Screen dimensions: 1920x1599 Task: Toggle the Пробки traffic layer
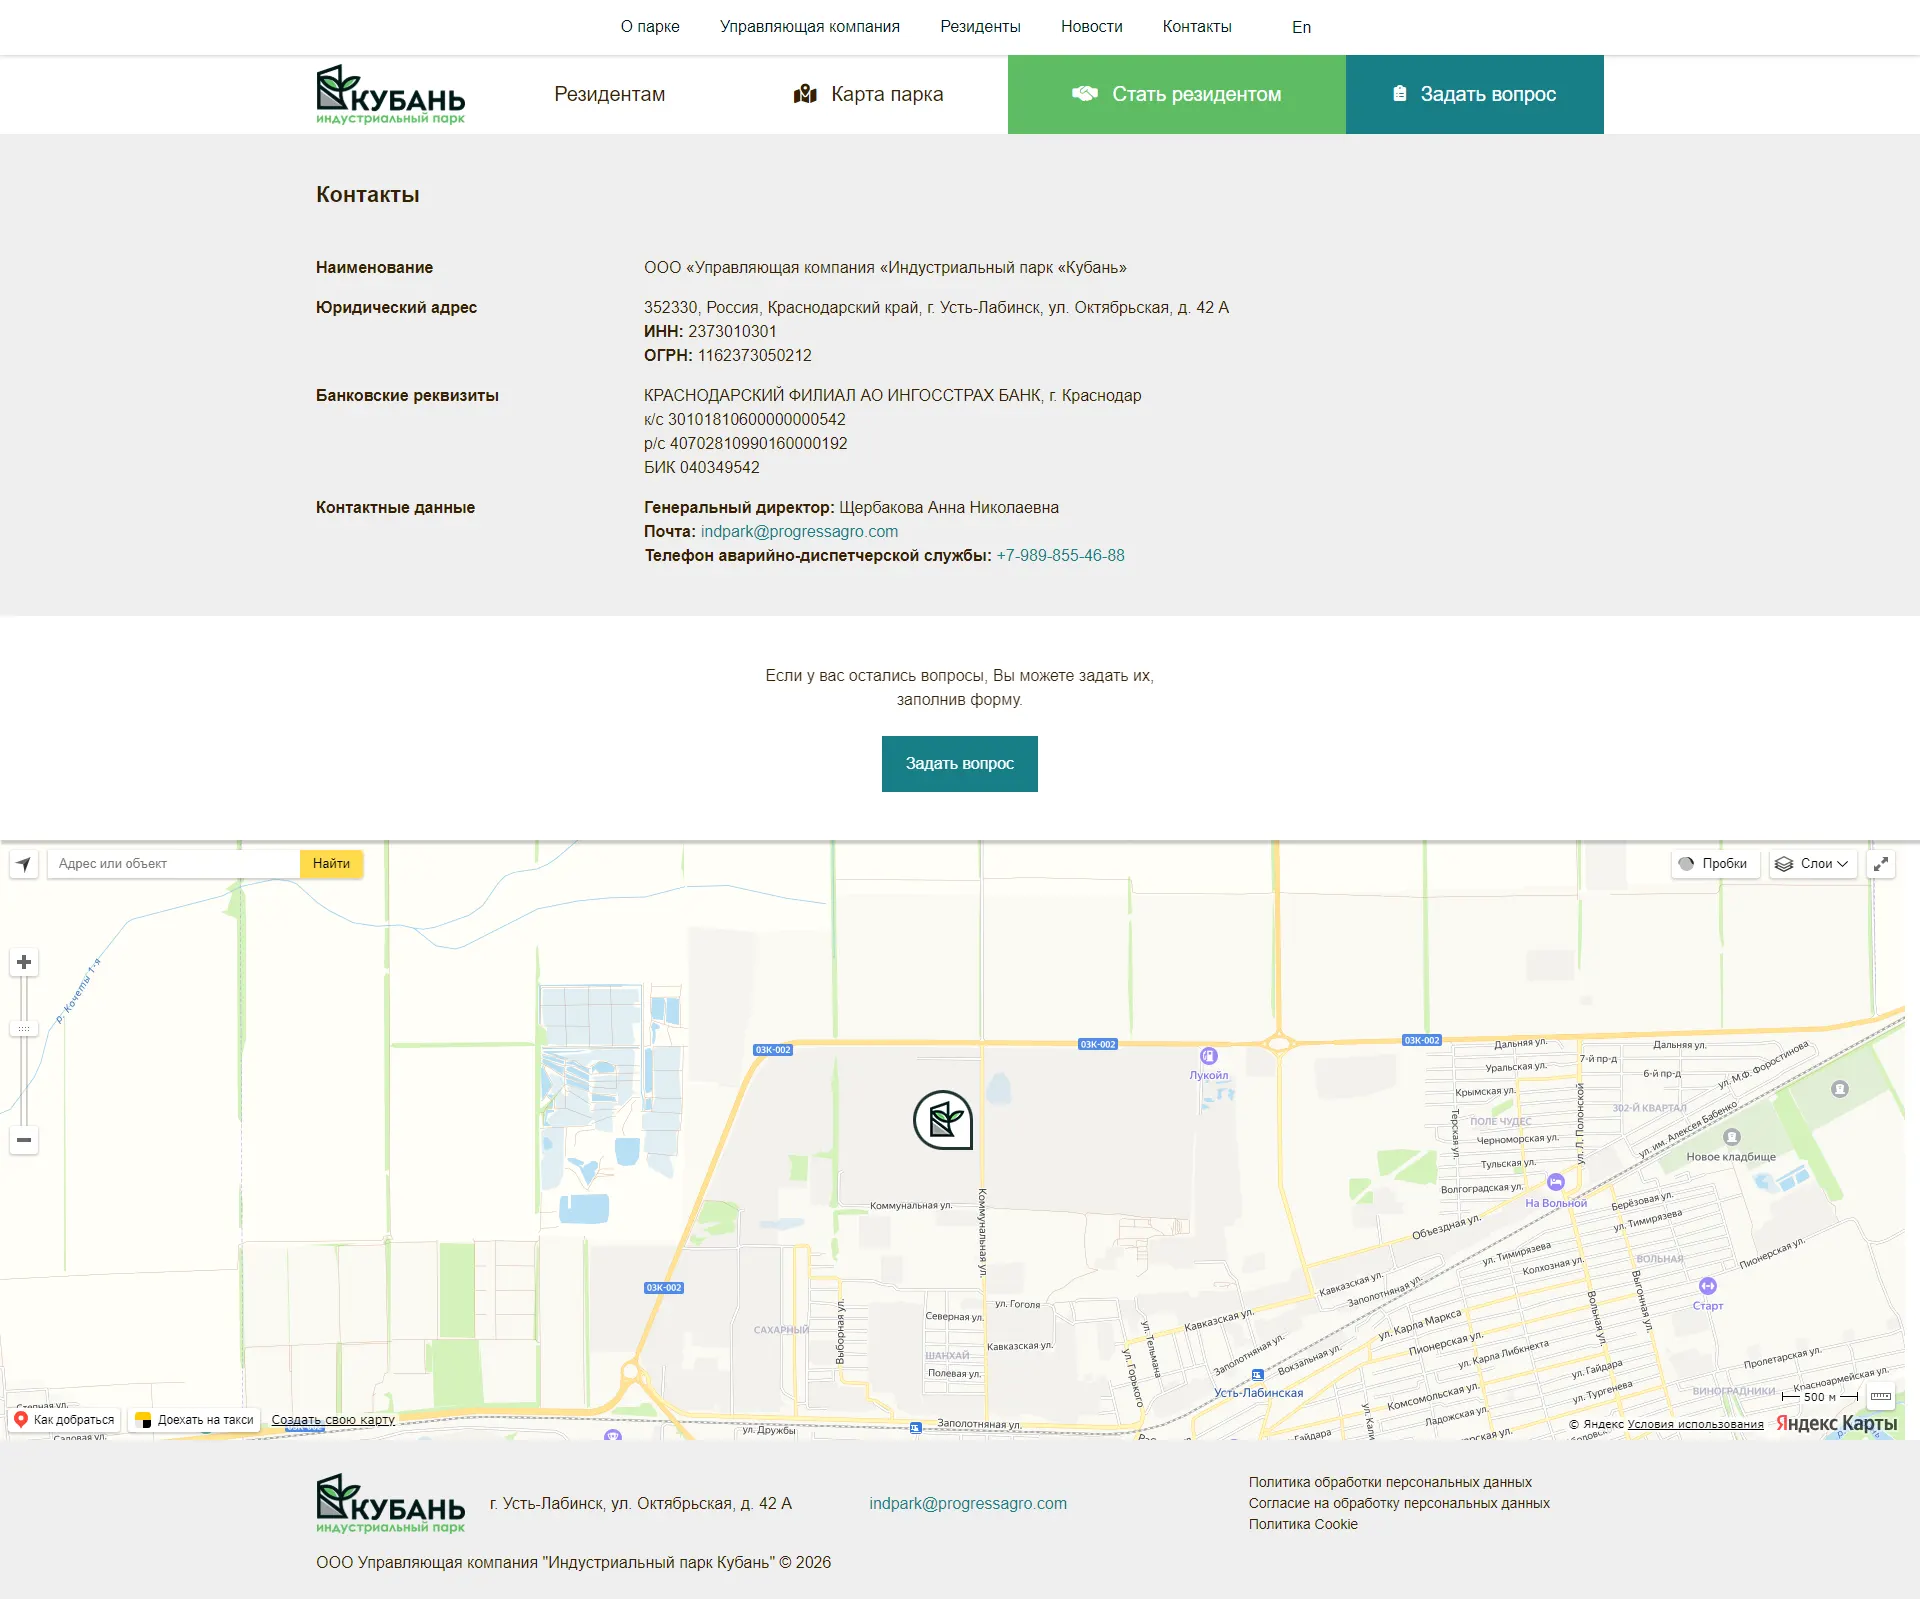pyautogui.click(x=1715, y=864)
